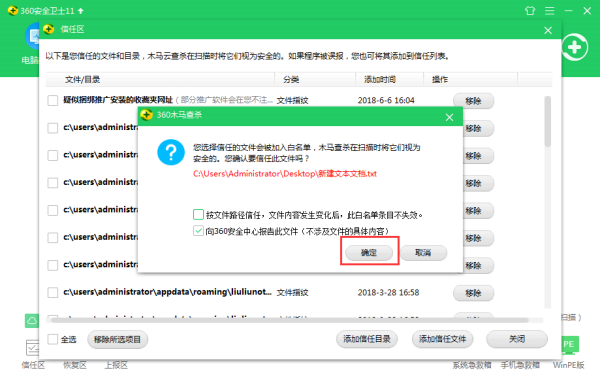This screenshot has height=379, width=600.
Task: Sort by 添加时间 column header
Action: 389,80
